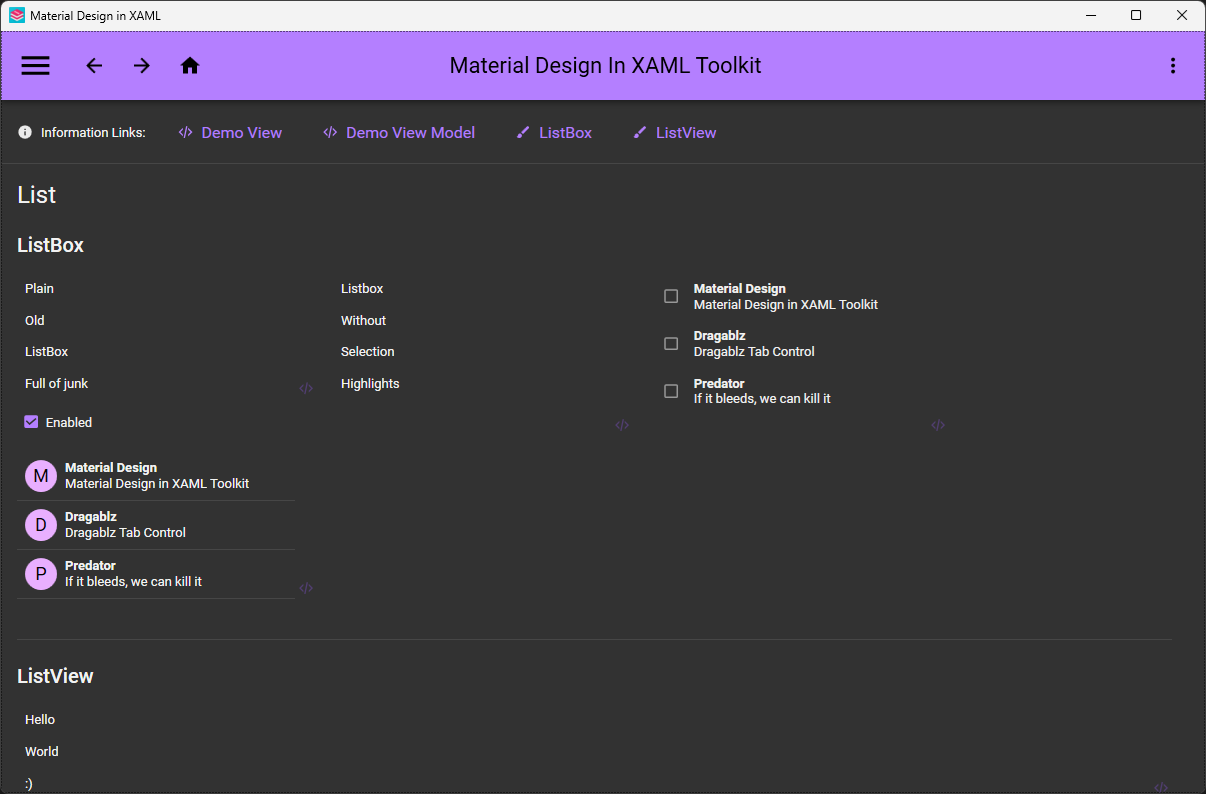Viewport: 1206px width, 794px height.
Task: Select the Full of junk item
Action: [156, 384]
